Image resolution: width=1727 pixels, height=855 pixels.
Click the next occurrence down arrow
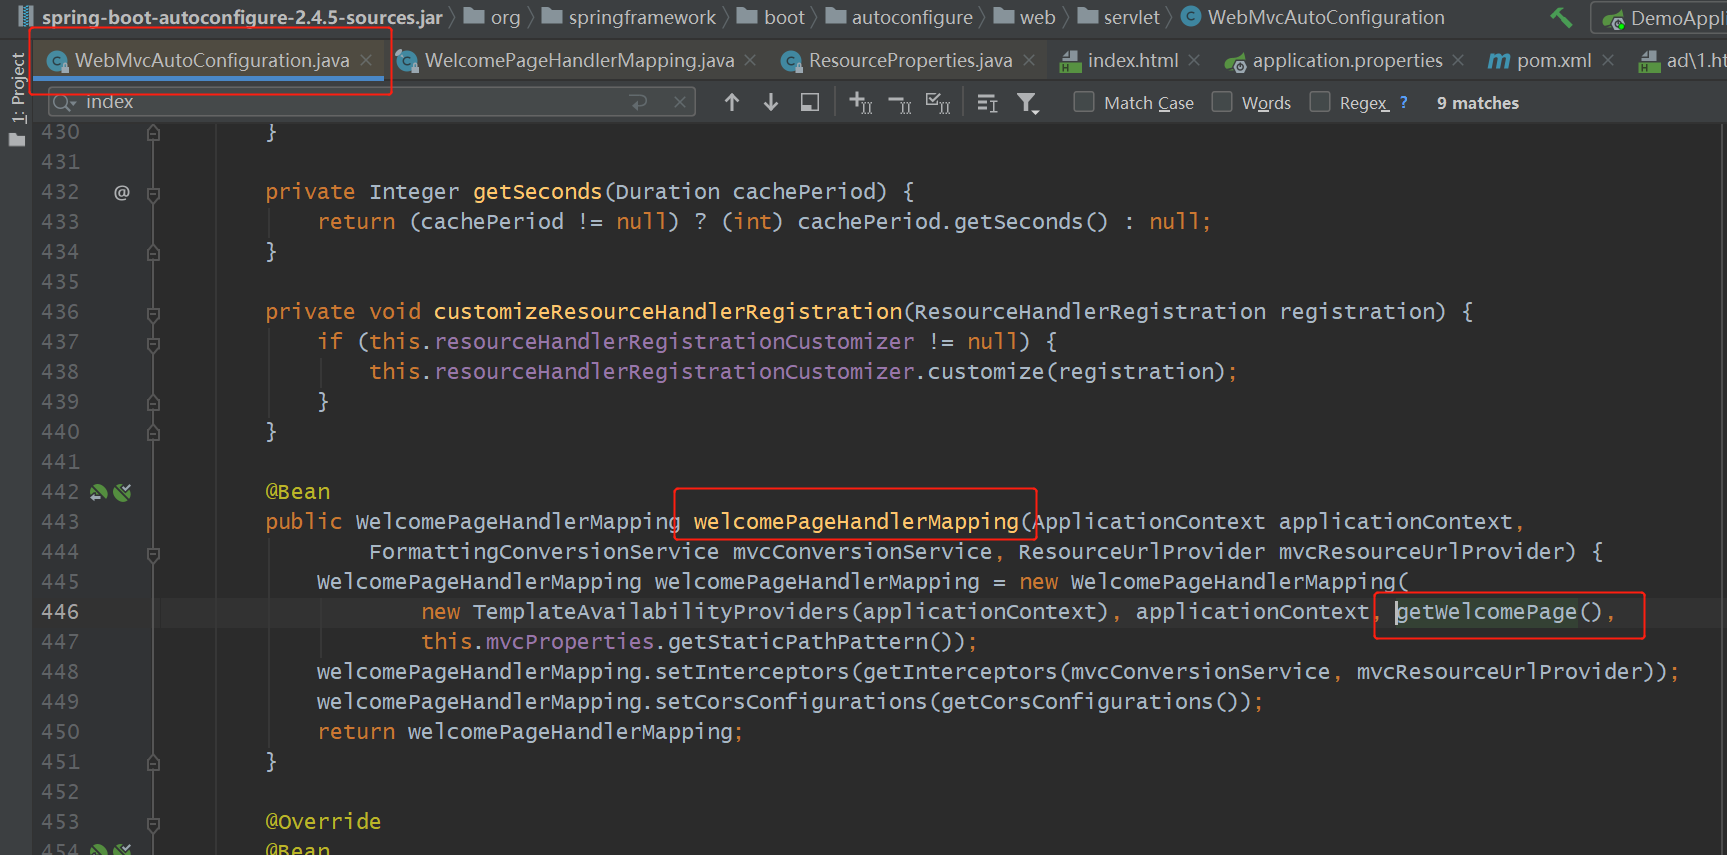coord(771,102)
